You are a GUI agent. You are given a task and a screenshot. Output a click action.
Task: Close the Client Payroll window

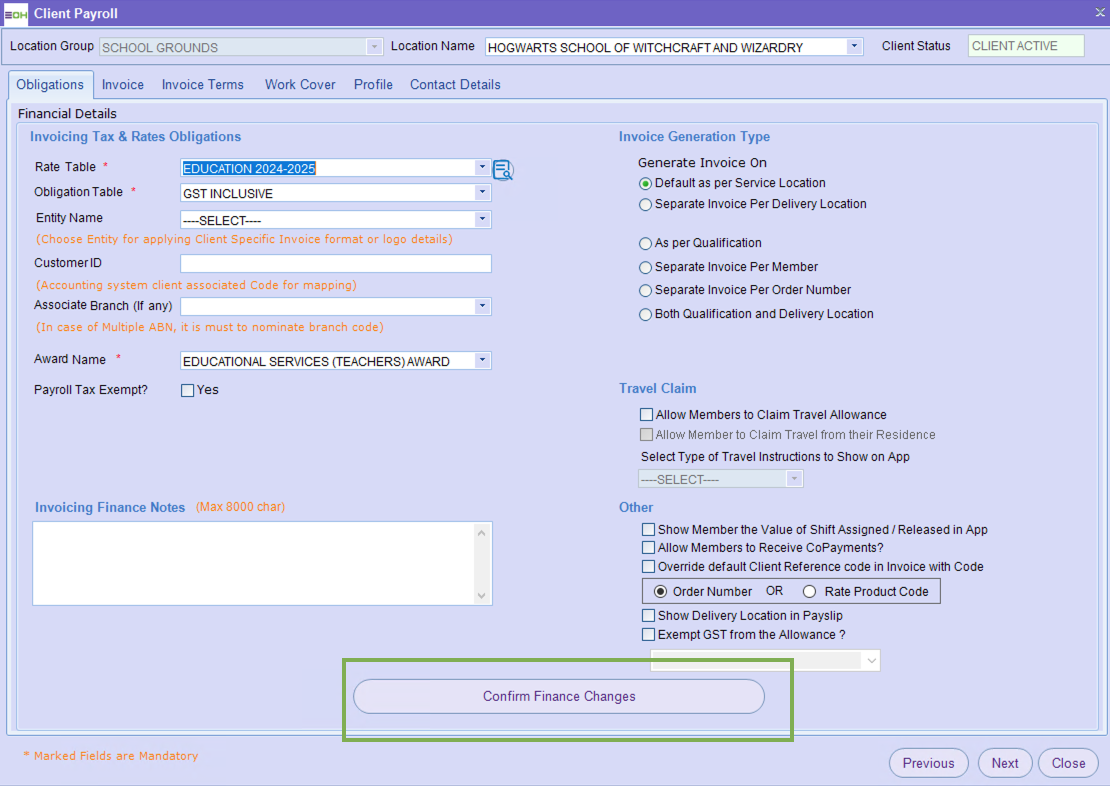[x=1099, y=12]
